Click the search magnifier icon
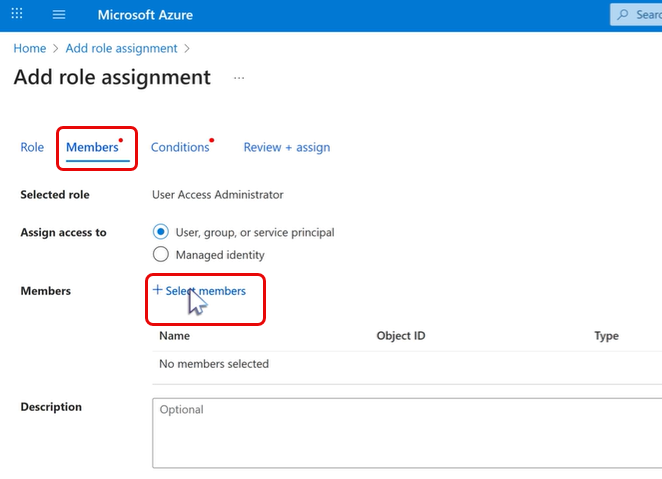 point(622,15)
